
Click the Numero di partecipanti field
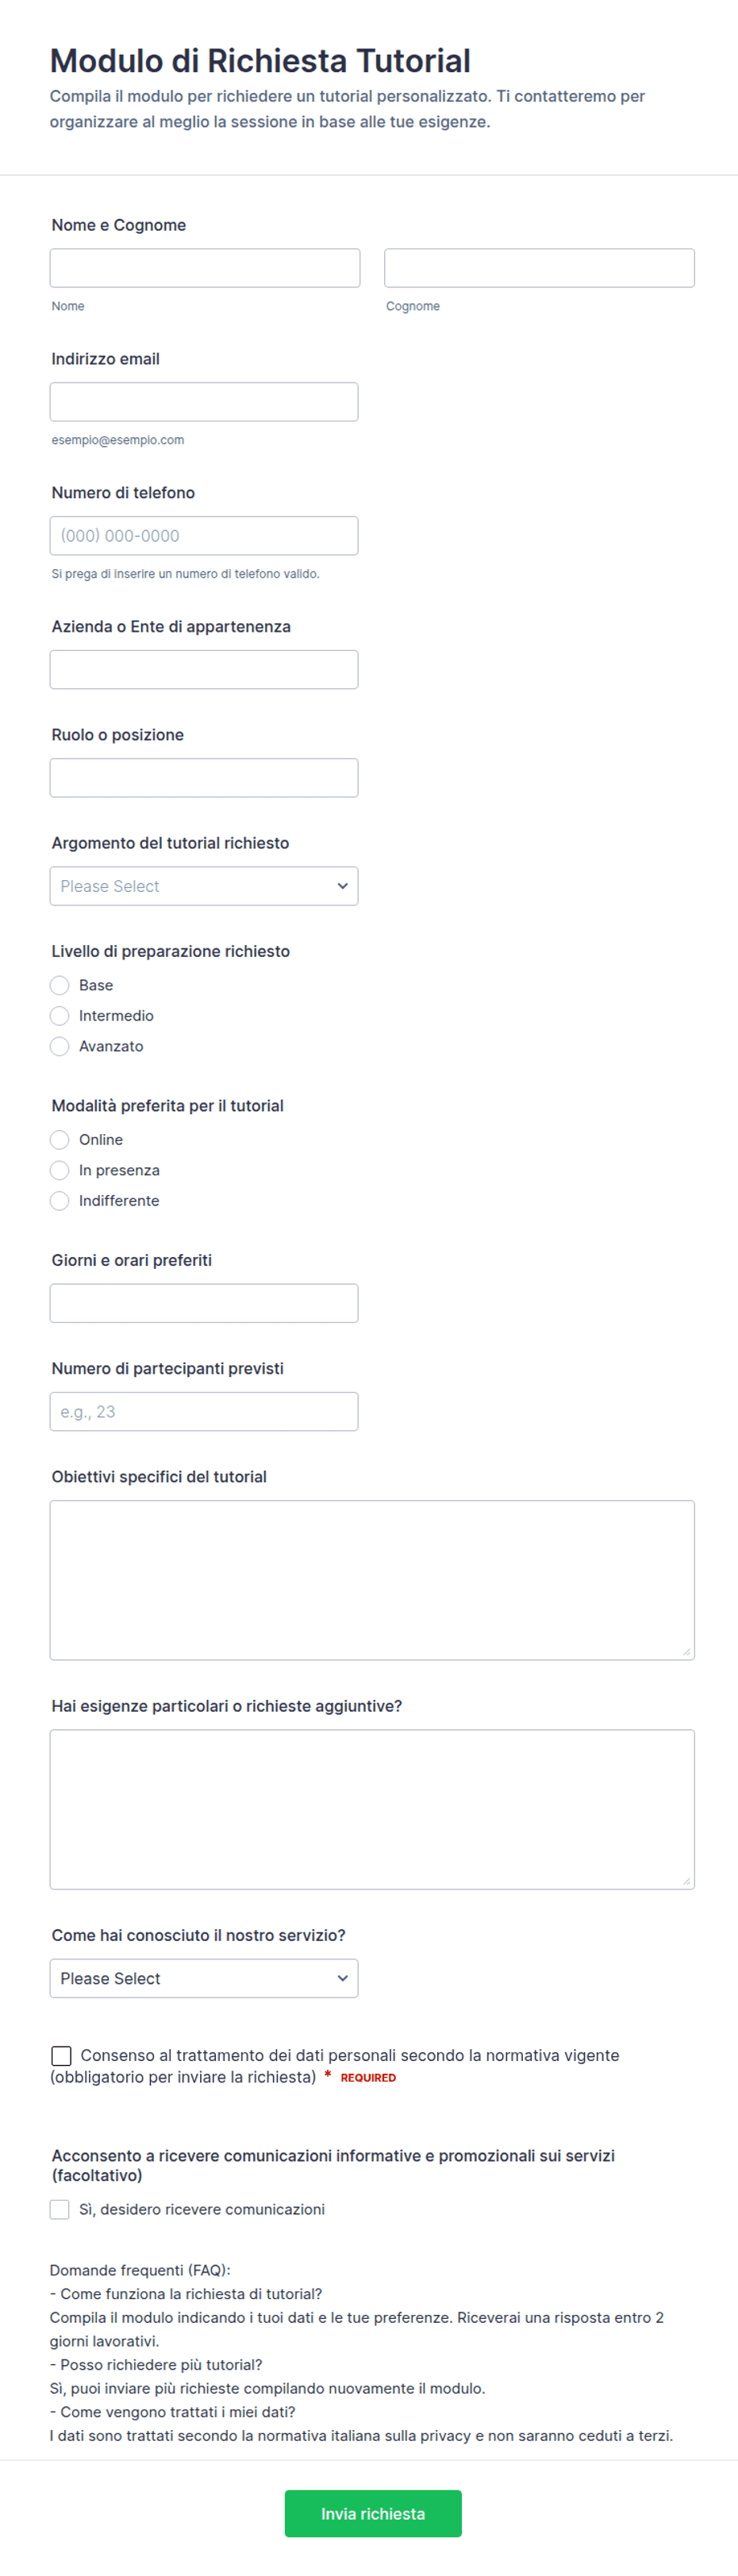coord(204,1411)
